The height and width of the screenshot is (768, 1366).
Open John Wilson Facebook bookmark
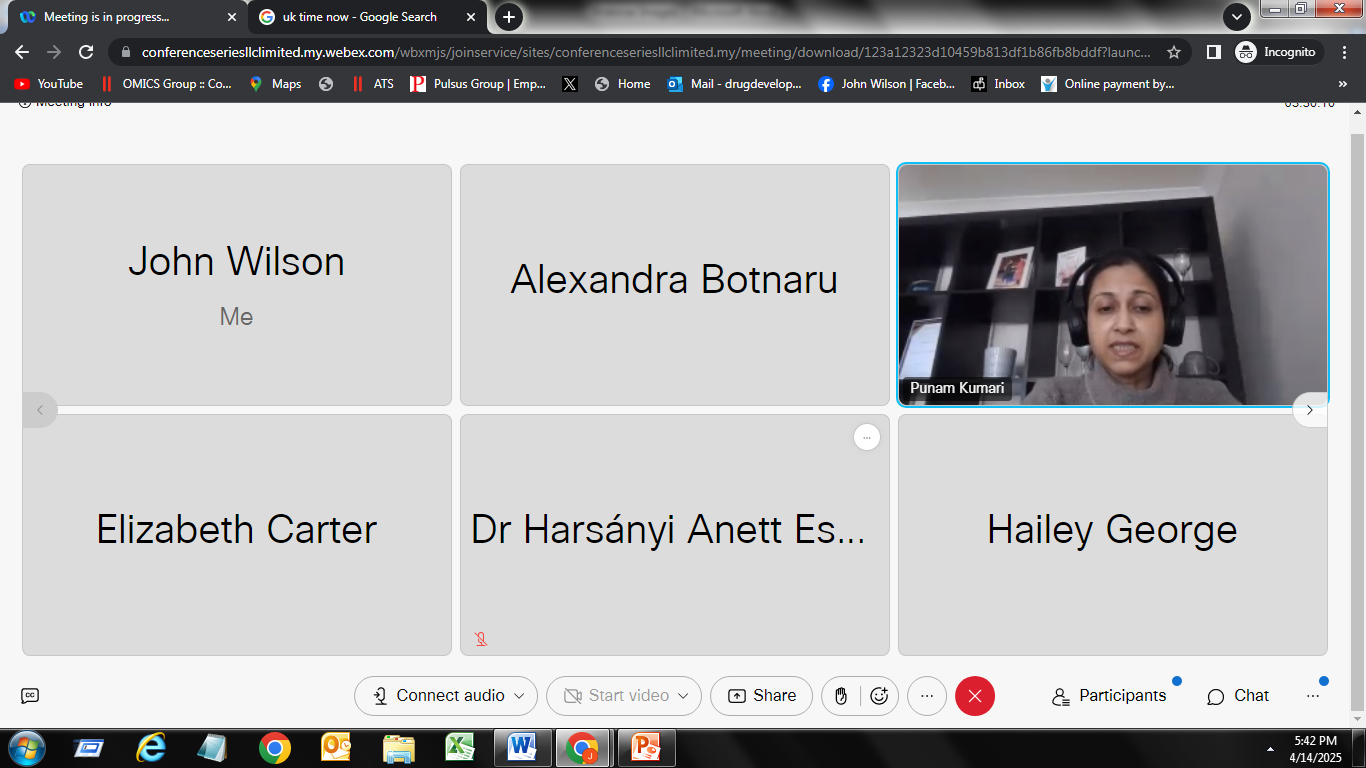pos(886,84)
